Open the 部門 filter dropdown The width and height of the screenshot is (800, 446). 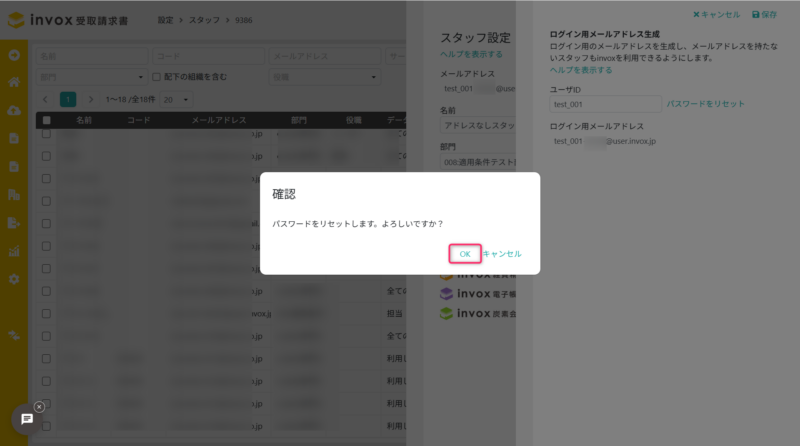coord(92,77)
